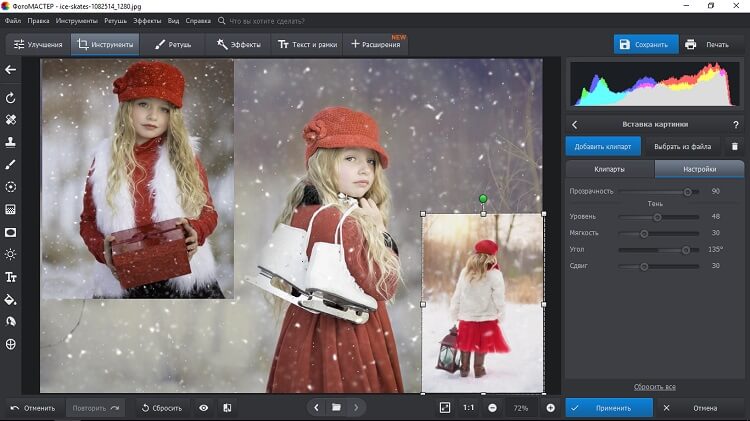Image resolution: width=750 pixels, height=421 pixels.
Task: Adjust the Прозрачность slider
Action: click(x=687, y=191)
